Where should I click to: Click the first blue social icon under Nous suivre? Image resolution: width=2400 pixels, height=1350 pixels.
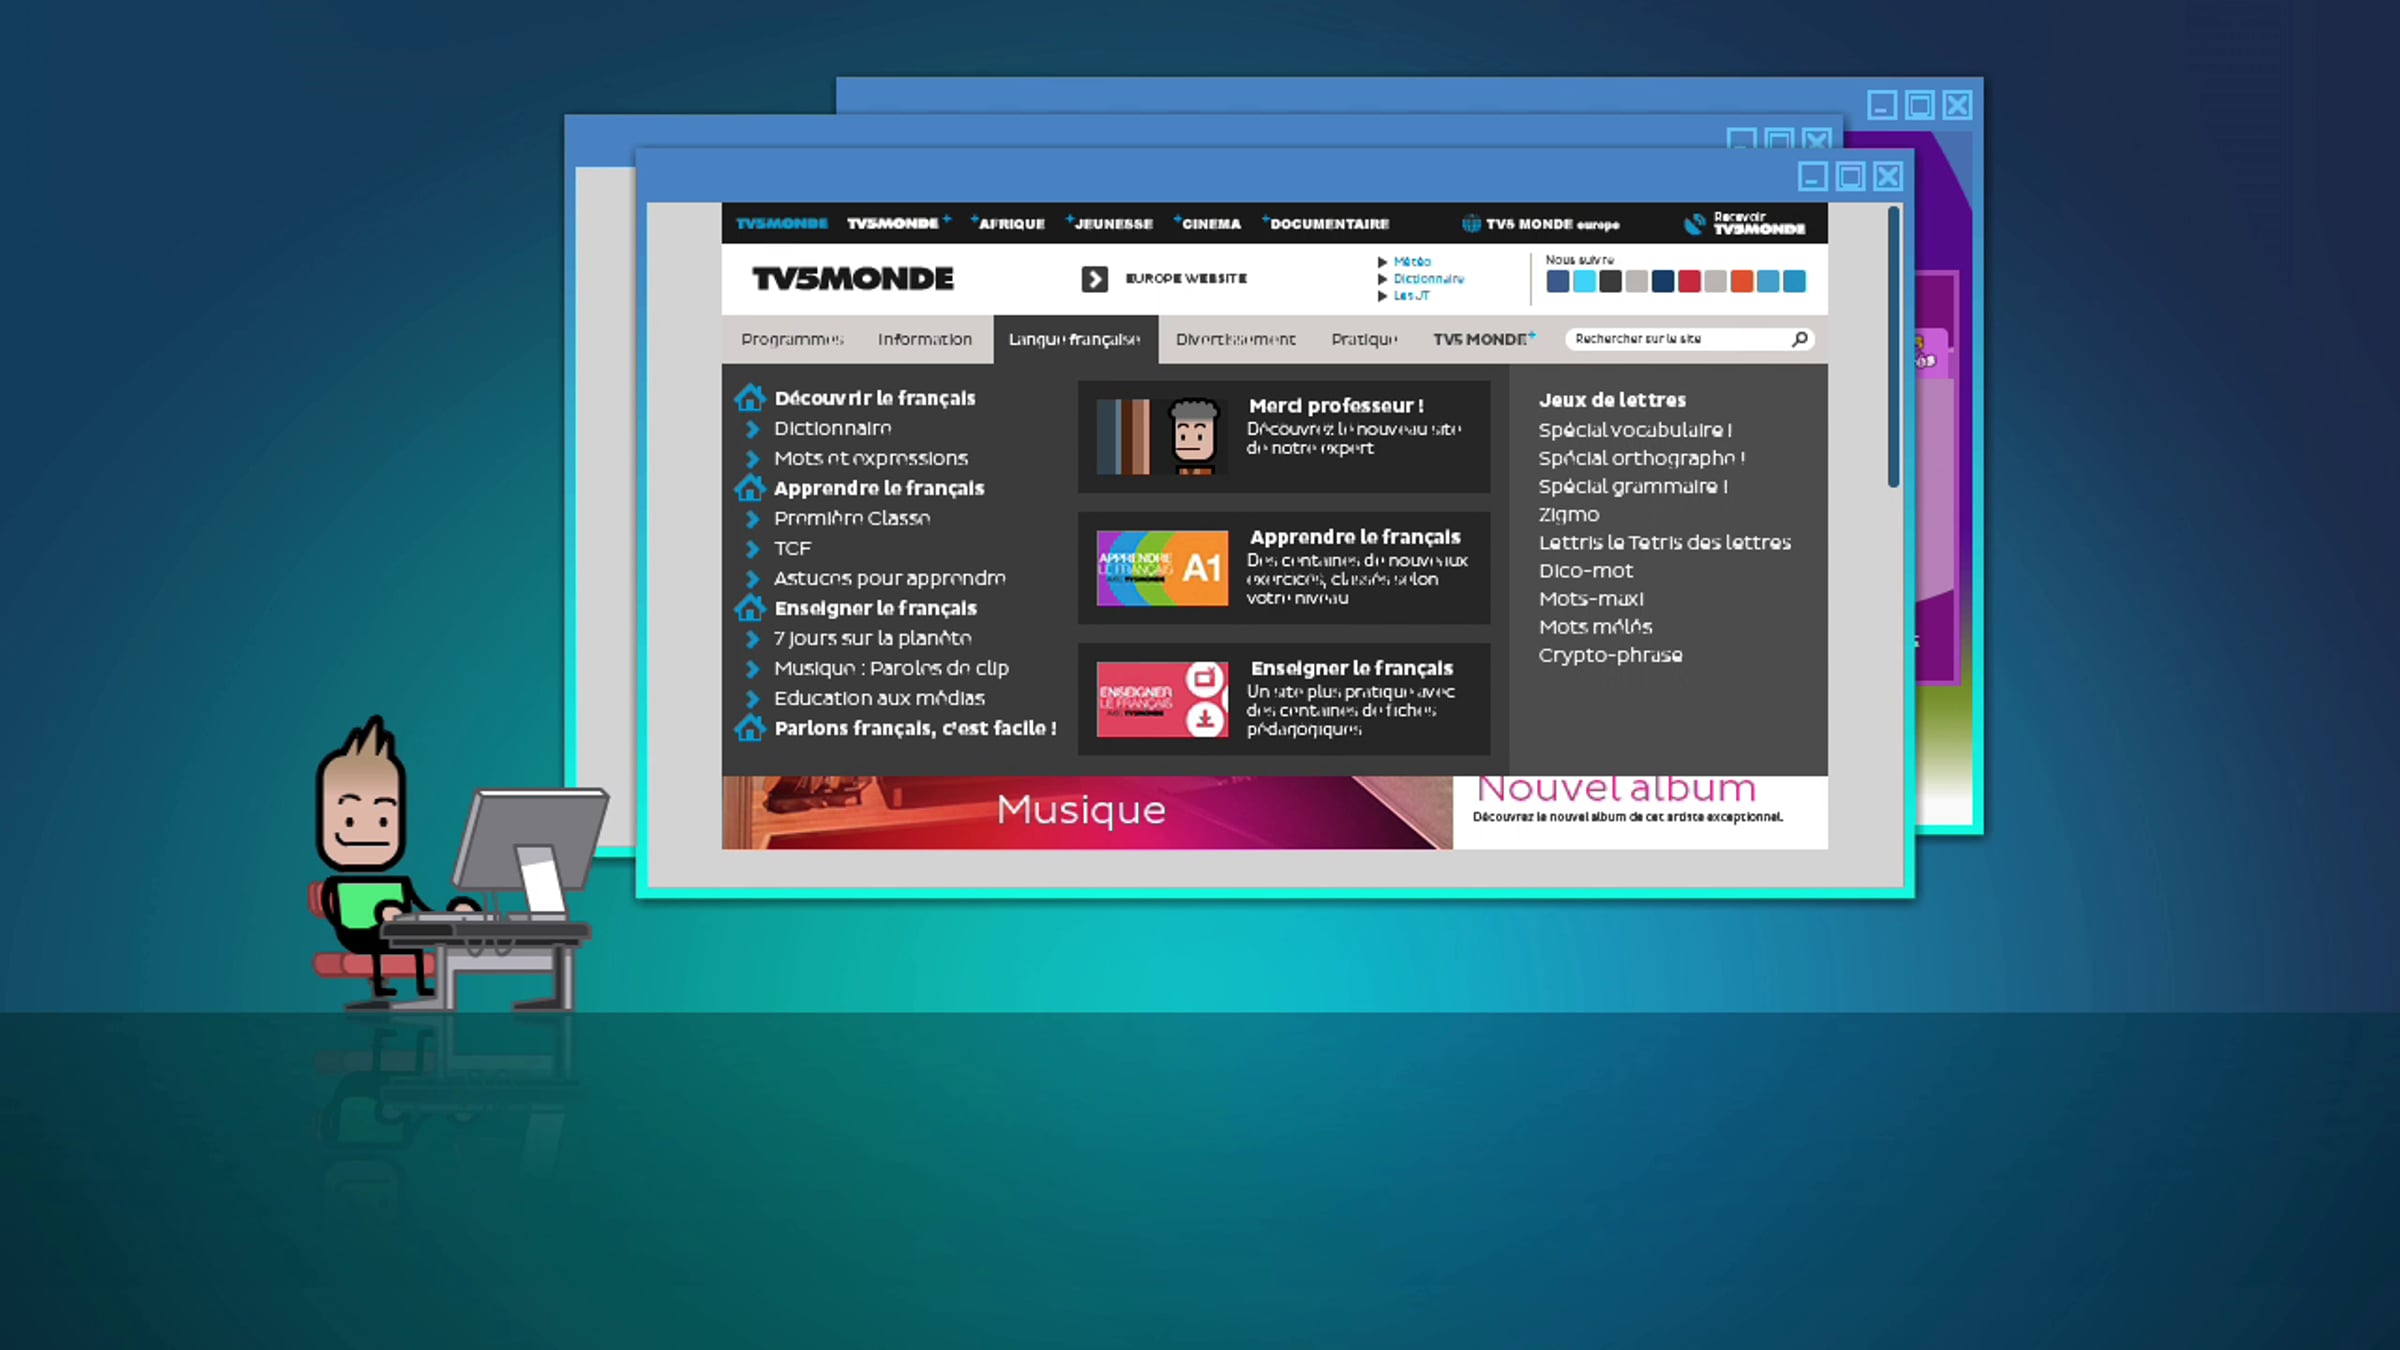(x=1557, y=282)
